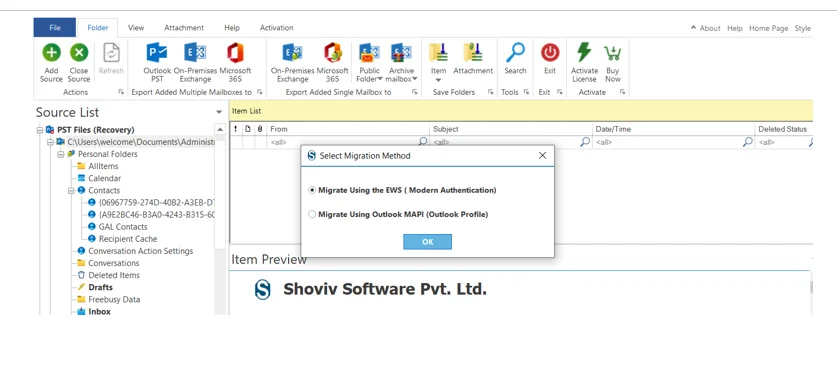This screenshot has width=837, height=377.
Task: Click the importance exclamation column header
Action: pyautogui.click(x=236, y=129)
